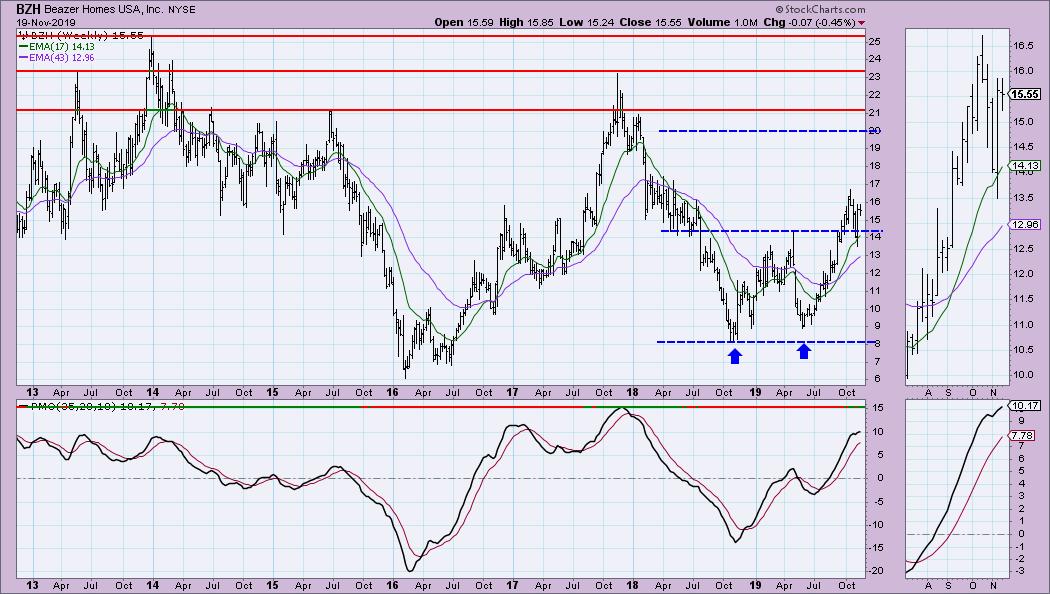The height and width of the screenshot is (594, 1050).
Task: Click the chart date 19-Nov-2019
Action: 46,23
